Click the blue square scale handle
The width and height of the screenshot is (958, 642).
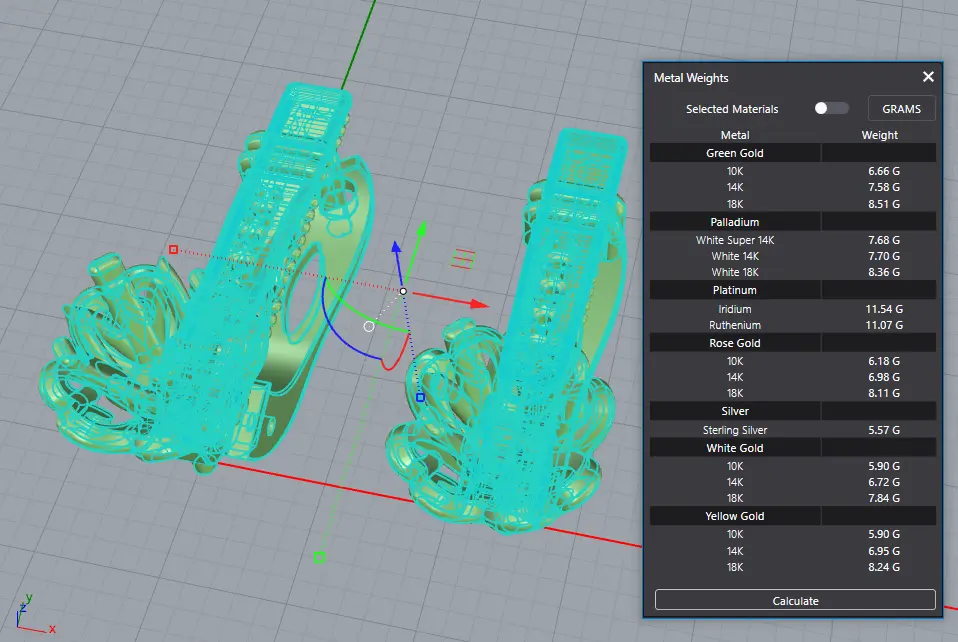(420, 398)
